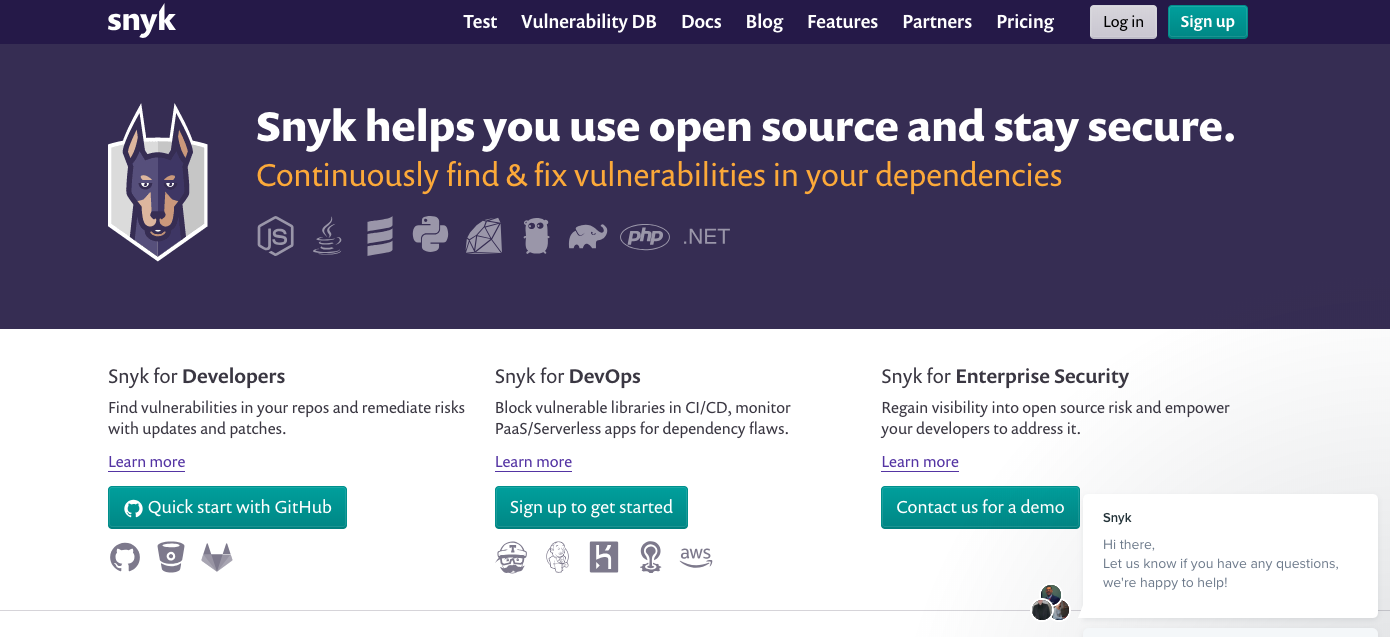Click the 'Snyk for Developers' heading

tap(197, 377)
